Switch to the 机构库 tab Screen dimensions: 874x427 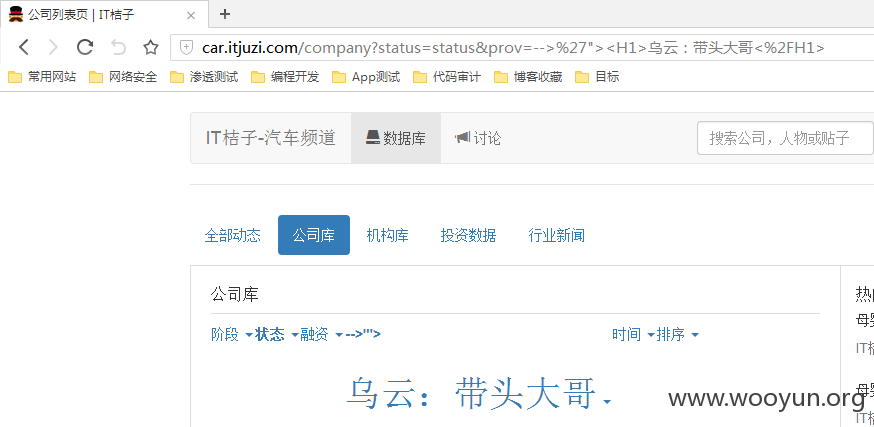click(x=387, y=235)
